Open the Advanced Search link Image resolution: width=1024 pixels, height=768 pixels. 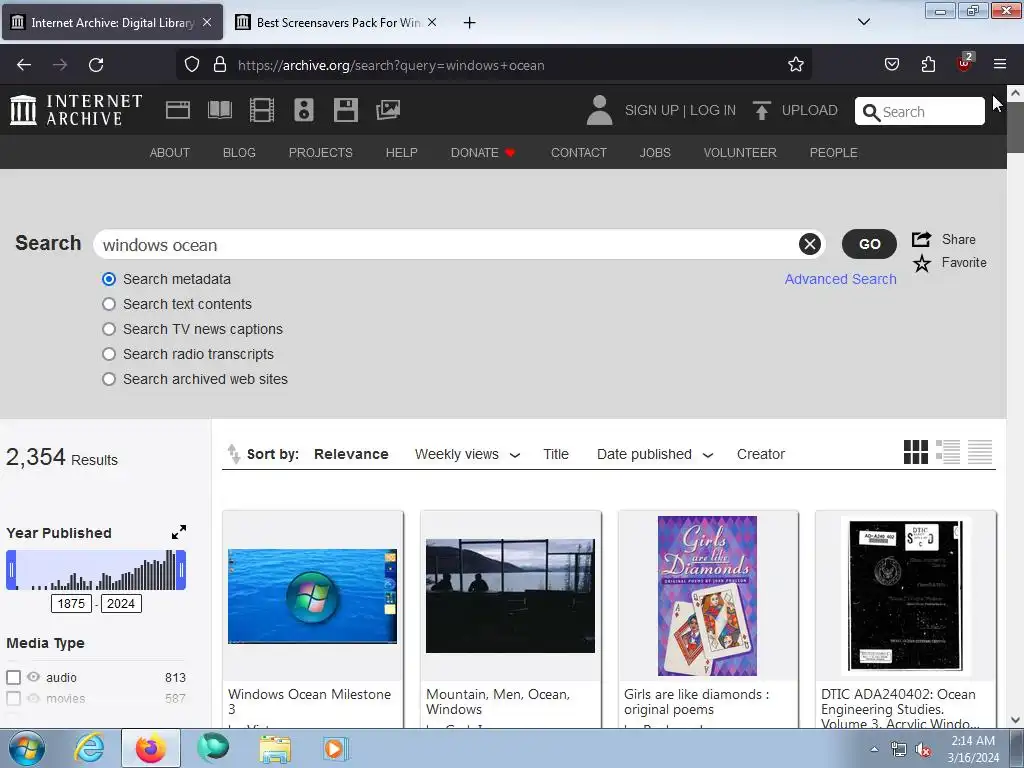tap(840, 279)
